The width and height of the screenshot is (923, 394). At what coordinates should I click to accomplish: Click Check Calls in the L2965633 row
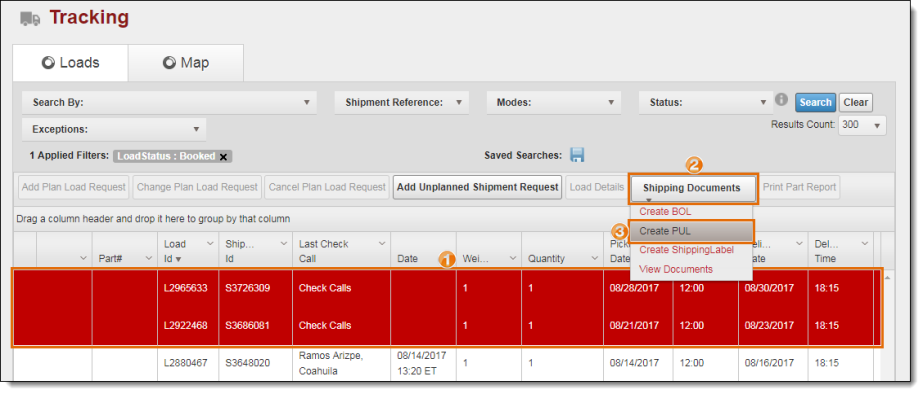(x=325, y=288)
